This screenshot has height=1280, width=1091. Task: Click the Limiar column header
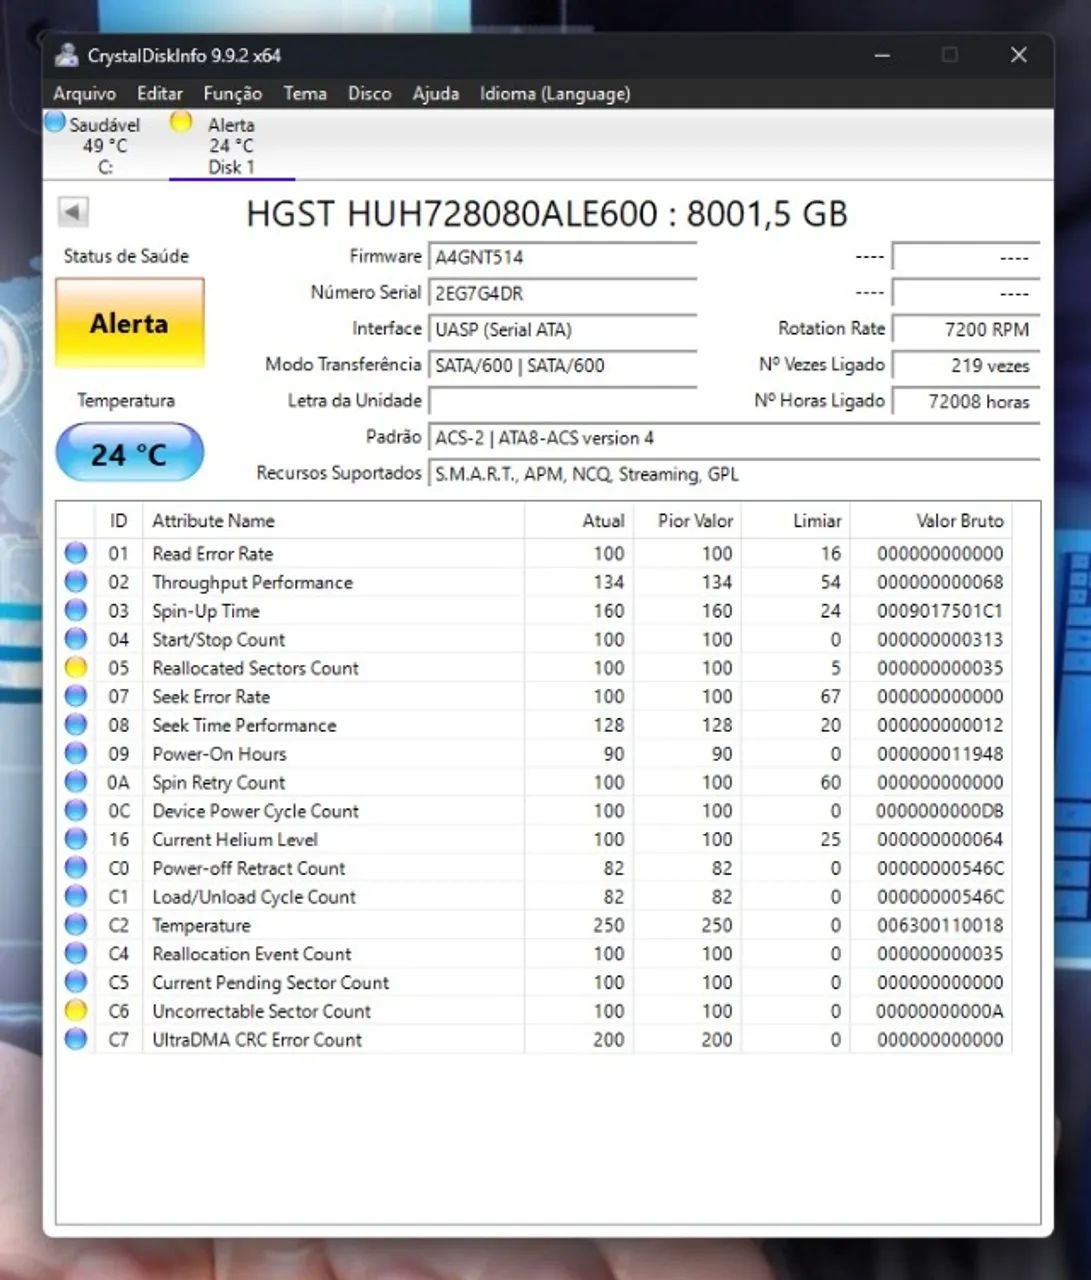coord(794,521)
